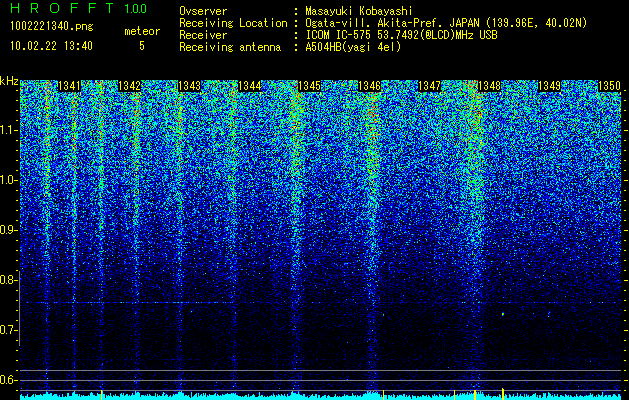Click the 1343 time marker
Image resolution: width=629 pixels, height=400 pixels.
pos(189,86)
